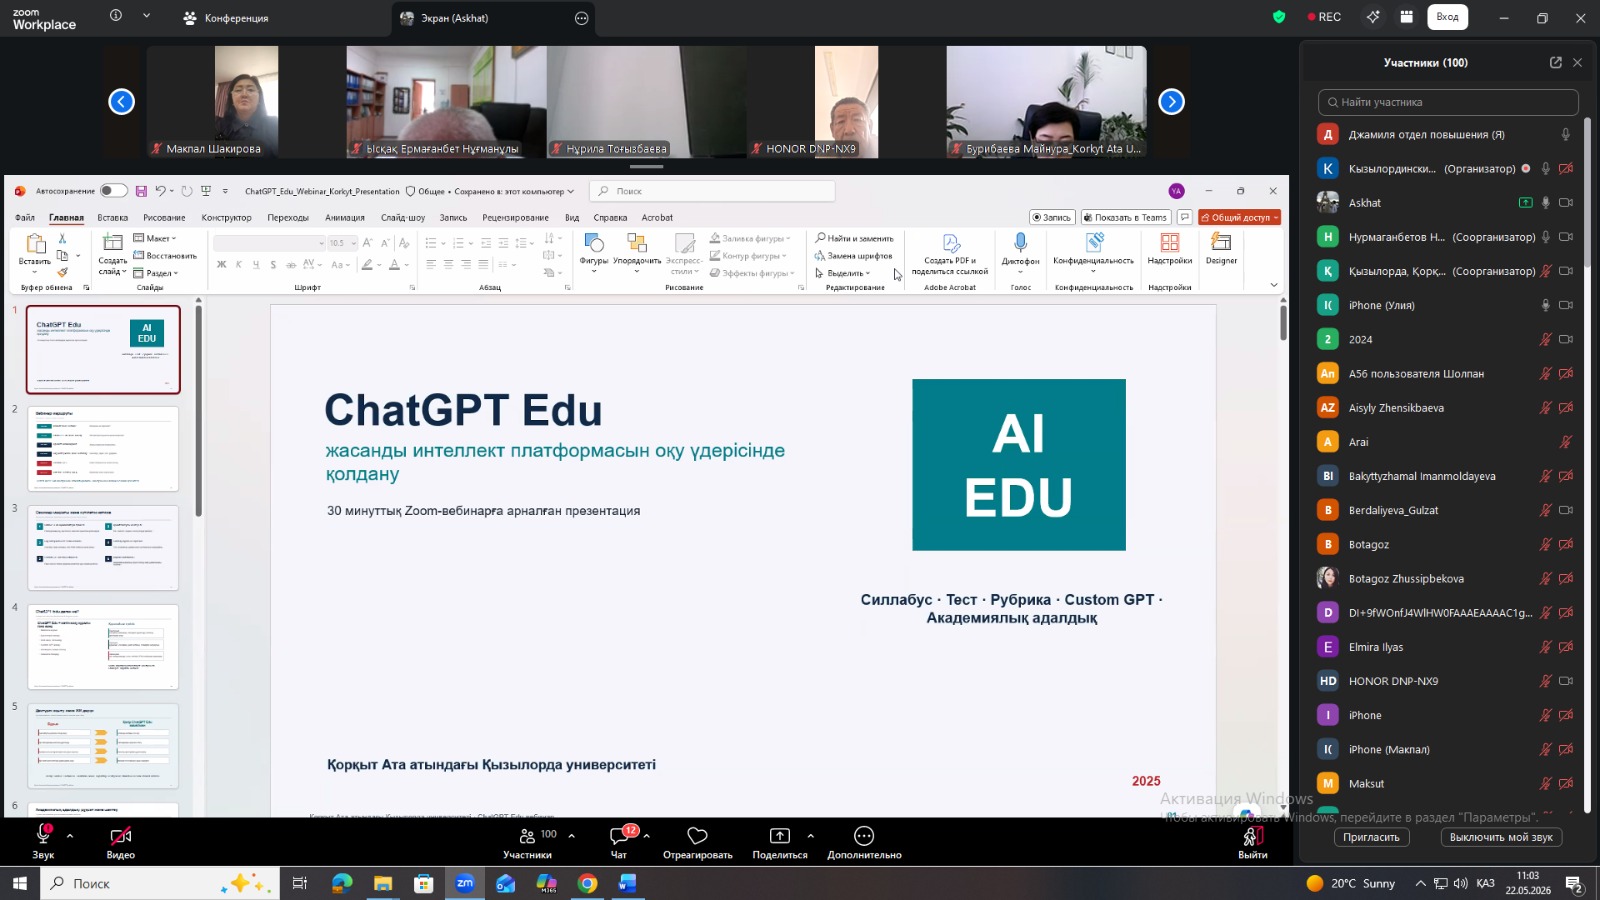Expand audio options arrow next to Звук

point(70,835)
